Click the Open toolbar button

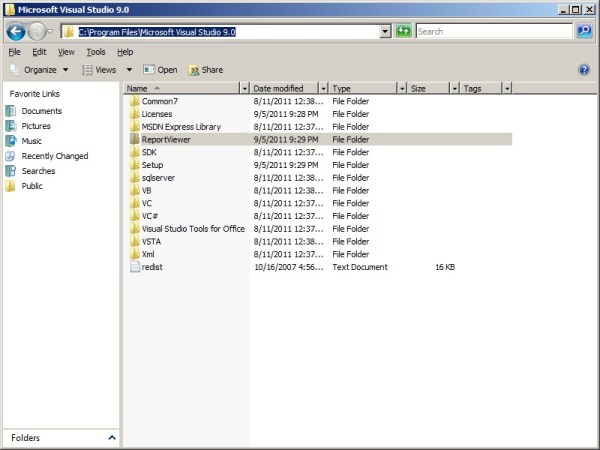click(x=160, y=70)
